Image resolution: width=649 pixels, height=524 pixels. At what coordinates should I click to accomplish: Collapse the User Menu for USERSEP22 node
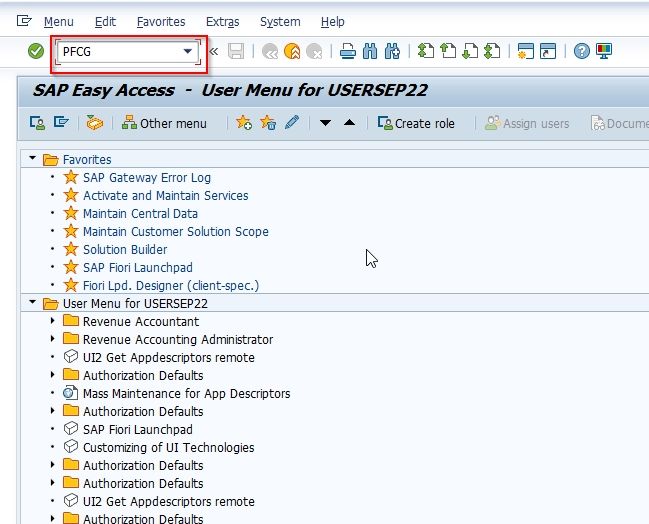click(x=32, y=302)
